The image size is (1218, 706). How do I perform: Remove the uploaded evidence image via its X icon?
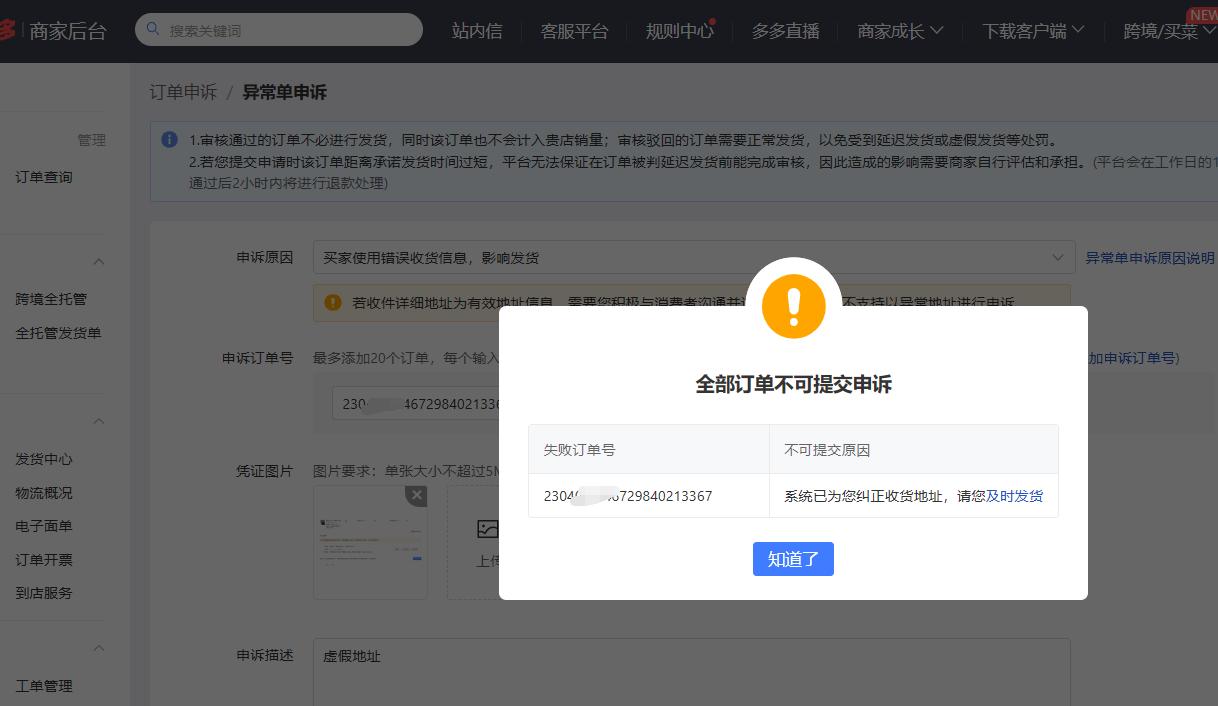(416, 494)
